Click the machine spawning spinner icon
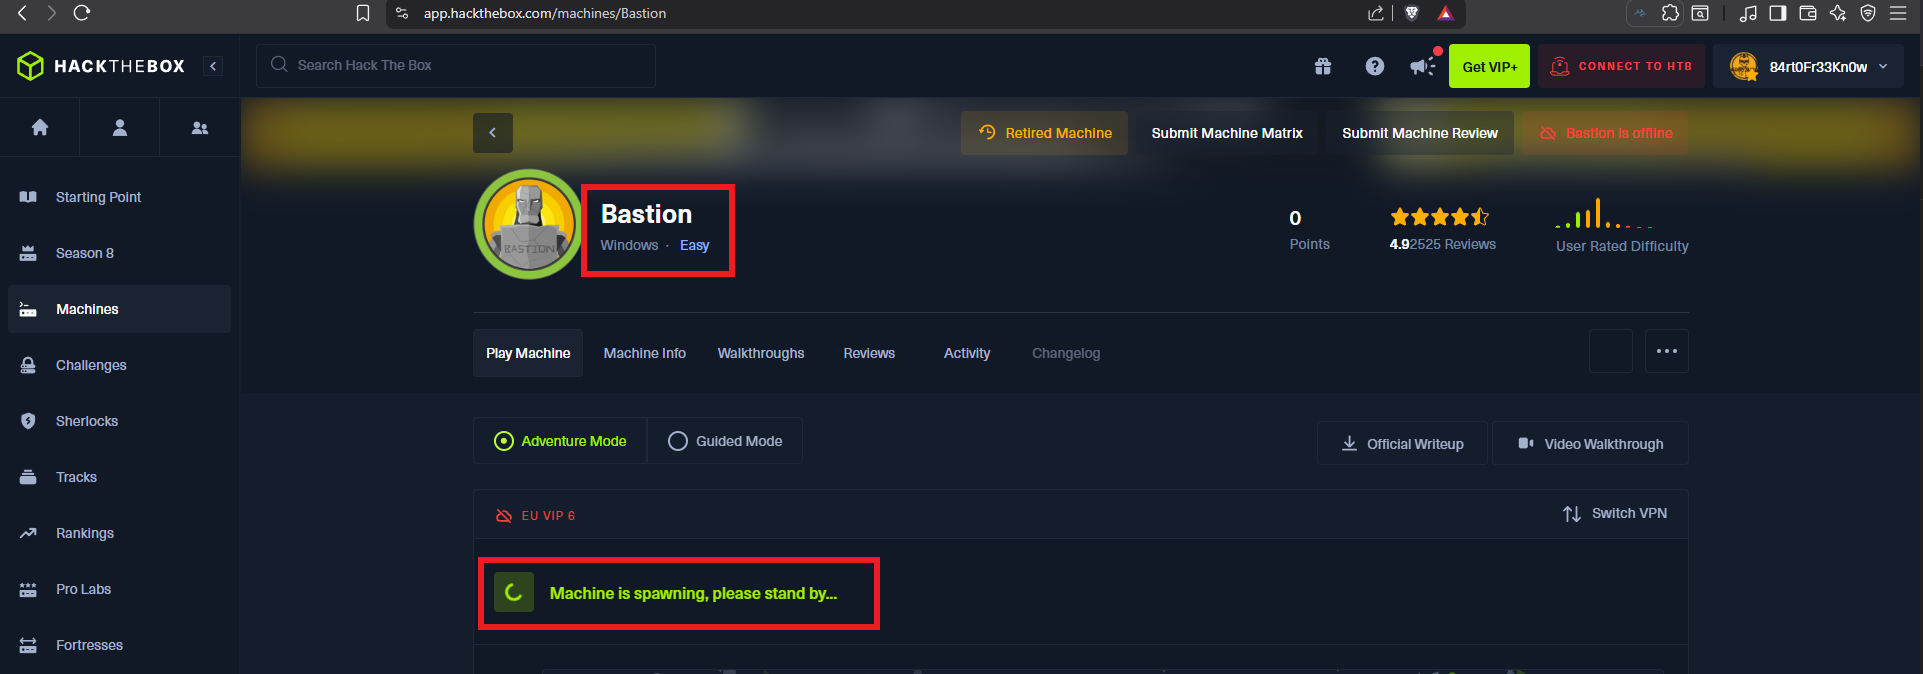Image resolution: width=1923 pixels, height=674 pixels. click(x=514, y=593)
